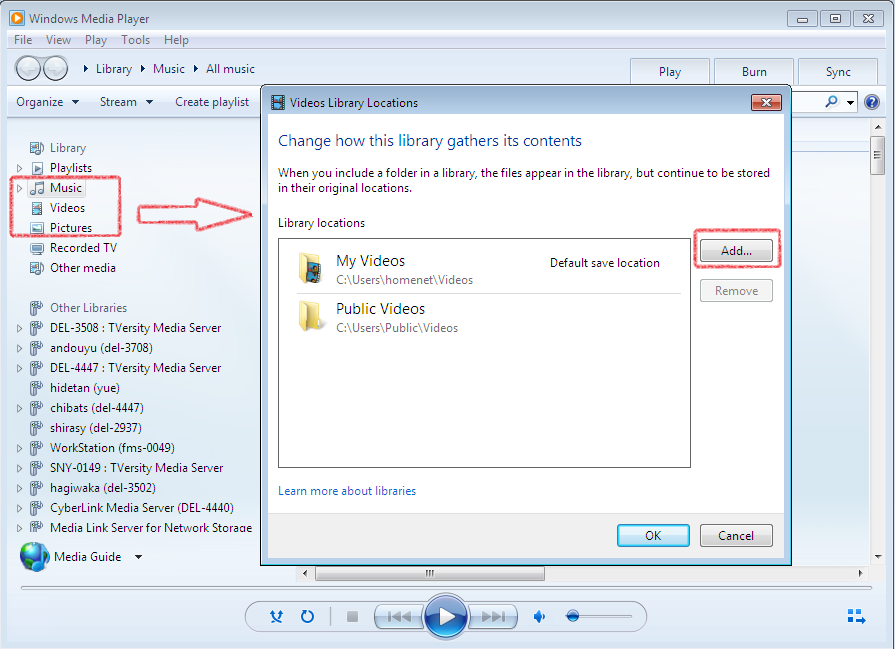
Task: Click the search magnifier icon
Action: (832, 102)
